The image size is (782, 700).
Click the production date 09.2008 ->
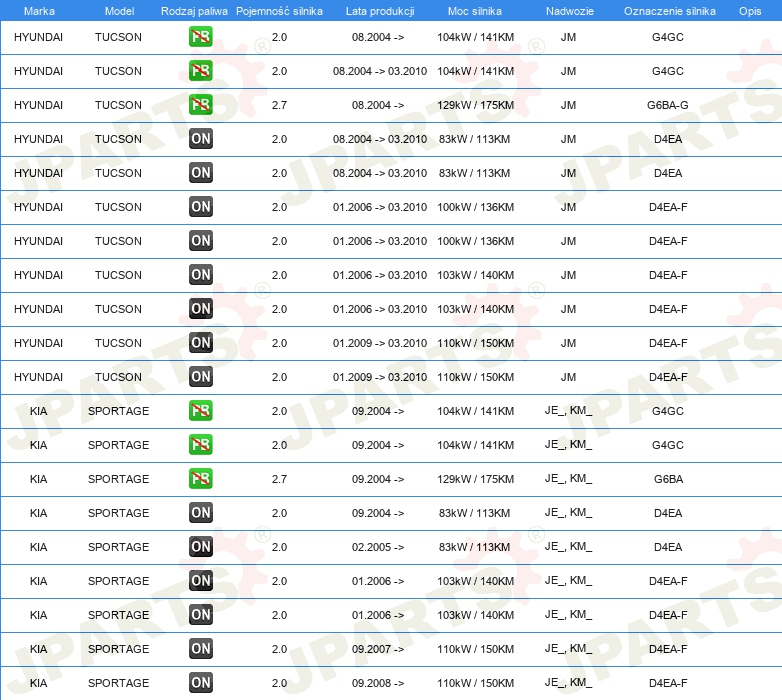(x=378, y=683)
